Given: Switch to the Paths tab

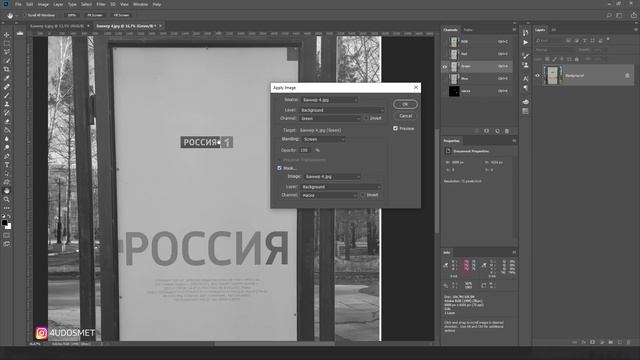Looking at the screenshot, I should tap(468, 30).
